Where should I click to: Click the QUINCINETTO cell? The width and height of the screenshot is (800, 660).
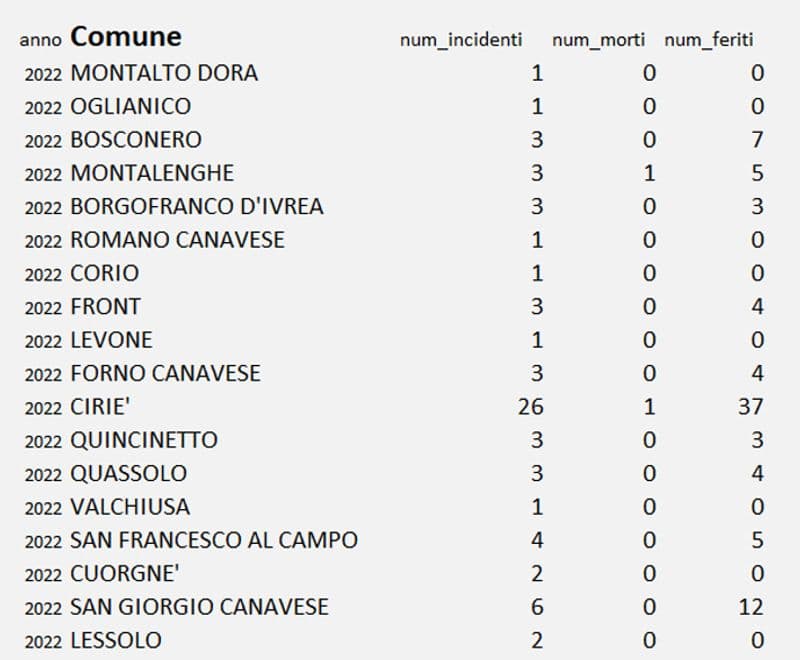tap(144, 440)
